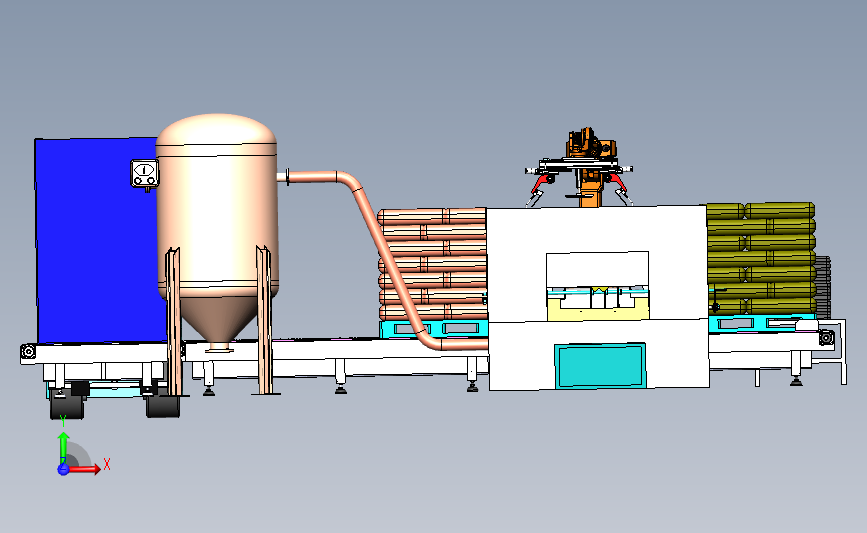Select the yellow die inside the enclosure window
Viewport: 867px width, 533px height.
point(597,311)
